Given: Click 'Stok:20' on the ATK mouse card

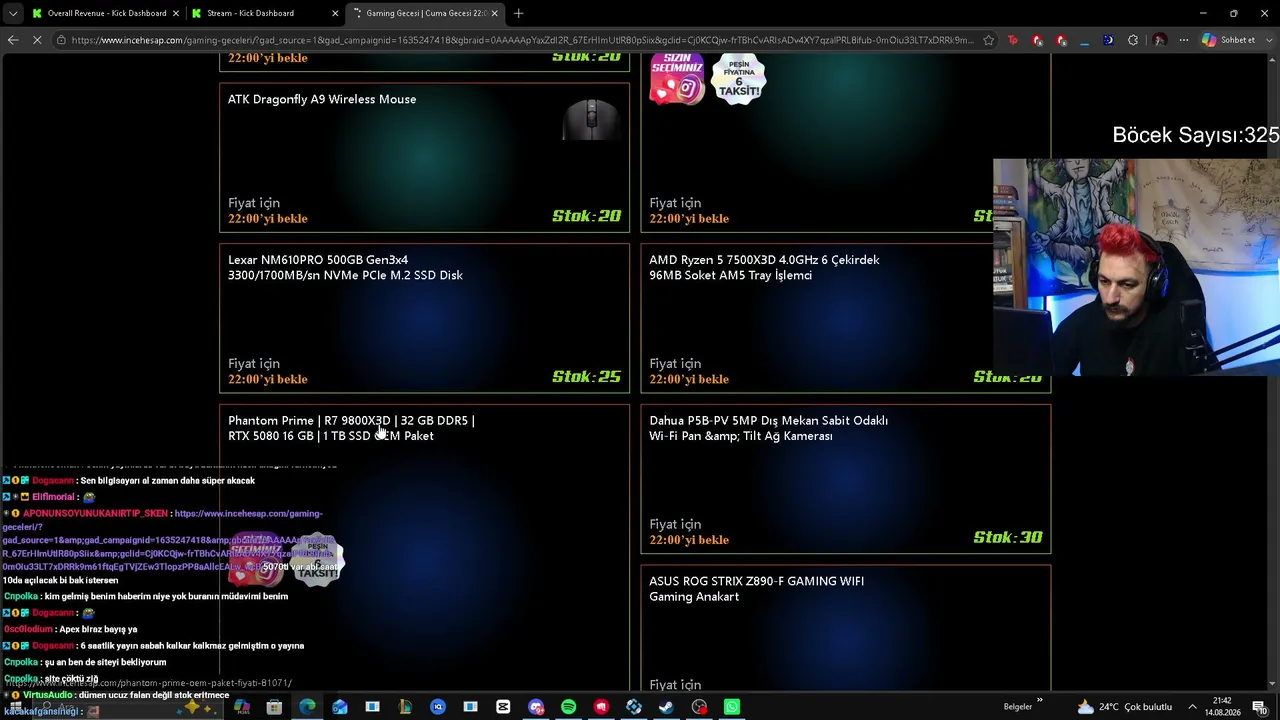Looking at the screenshot, I should click(x=586, y=216).
